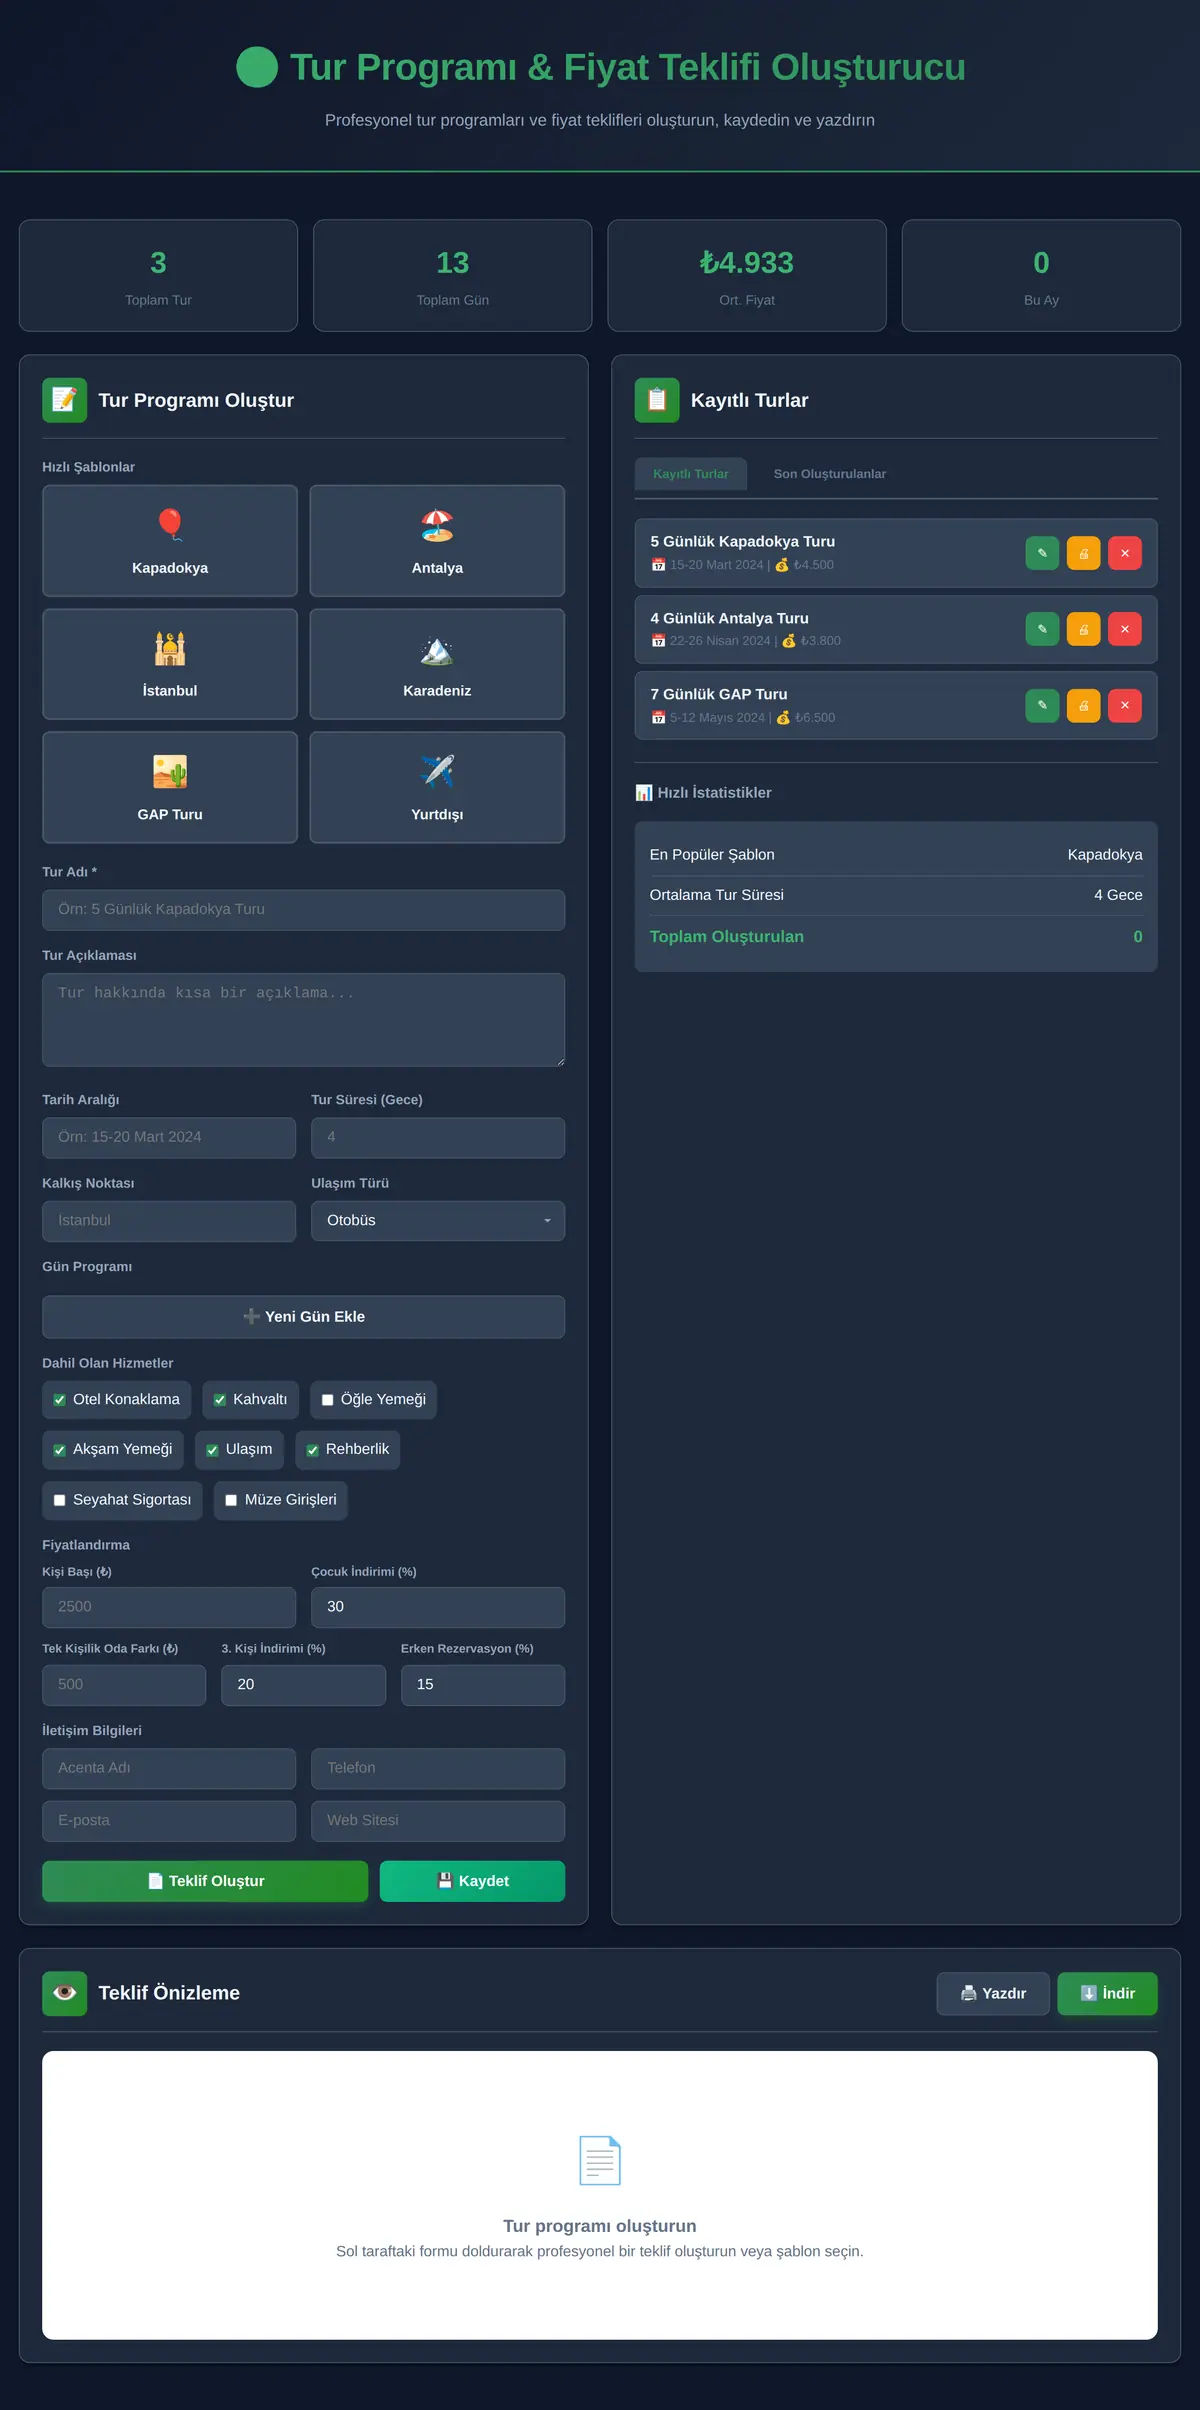Print the 5 Günlük Kapadokya Turu entry
1200x2410 pixels.
click(1083, 553)
